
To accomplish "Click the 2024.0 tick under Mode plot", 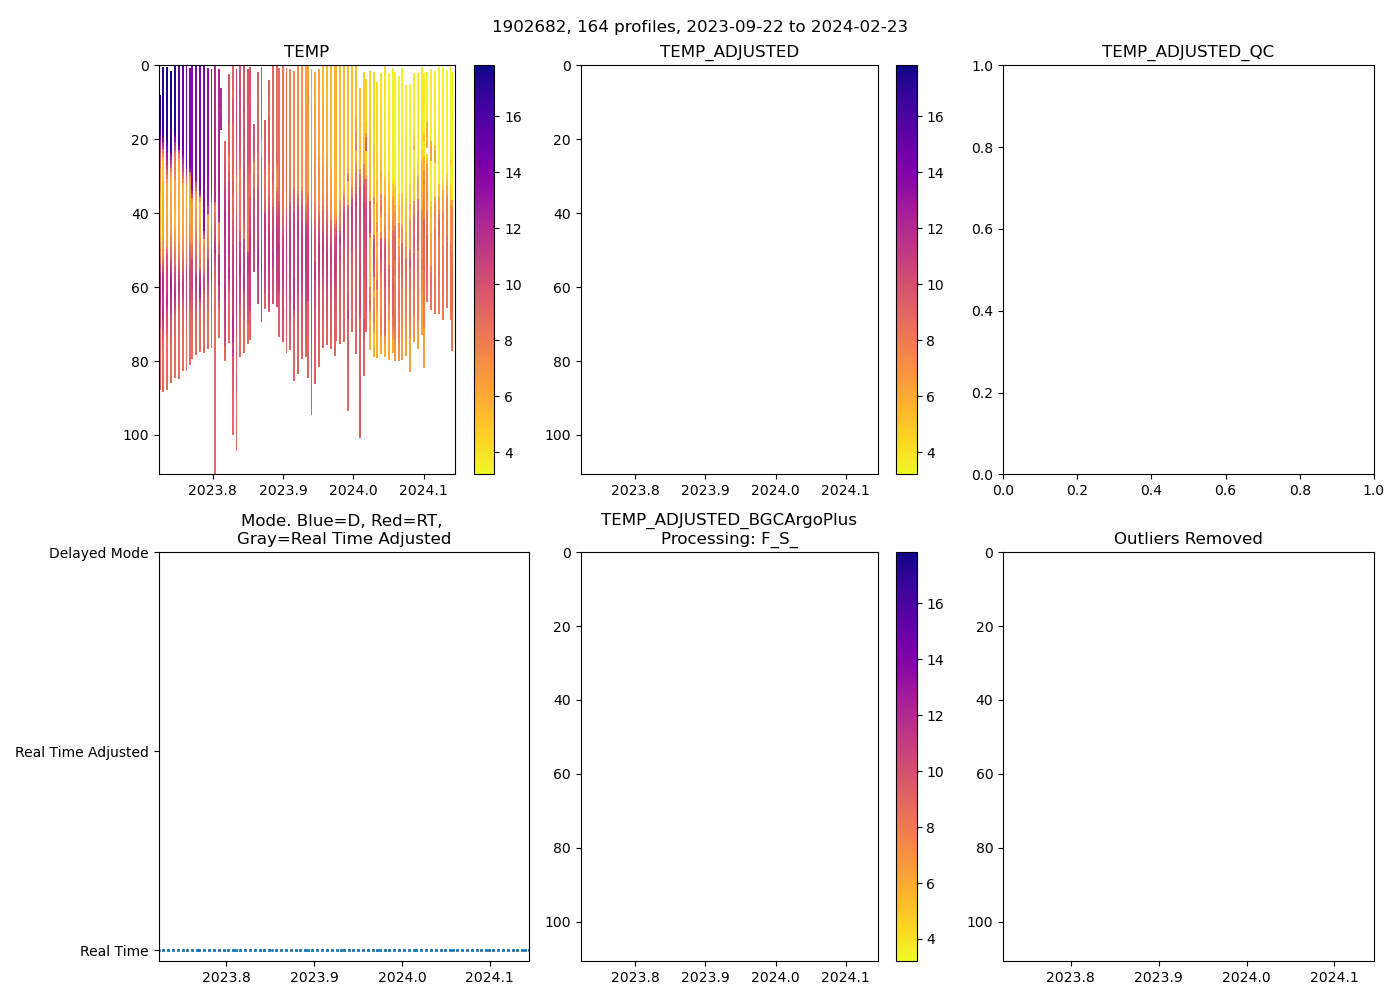I will 403,977.
